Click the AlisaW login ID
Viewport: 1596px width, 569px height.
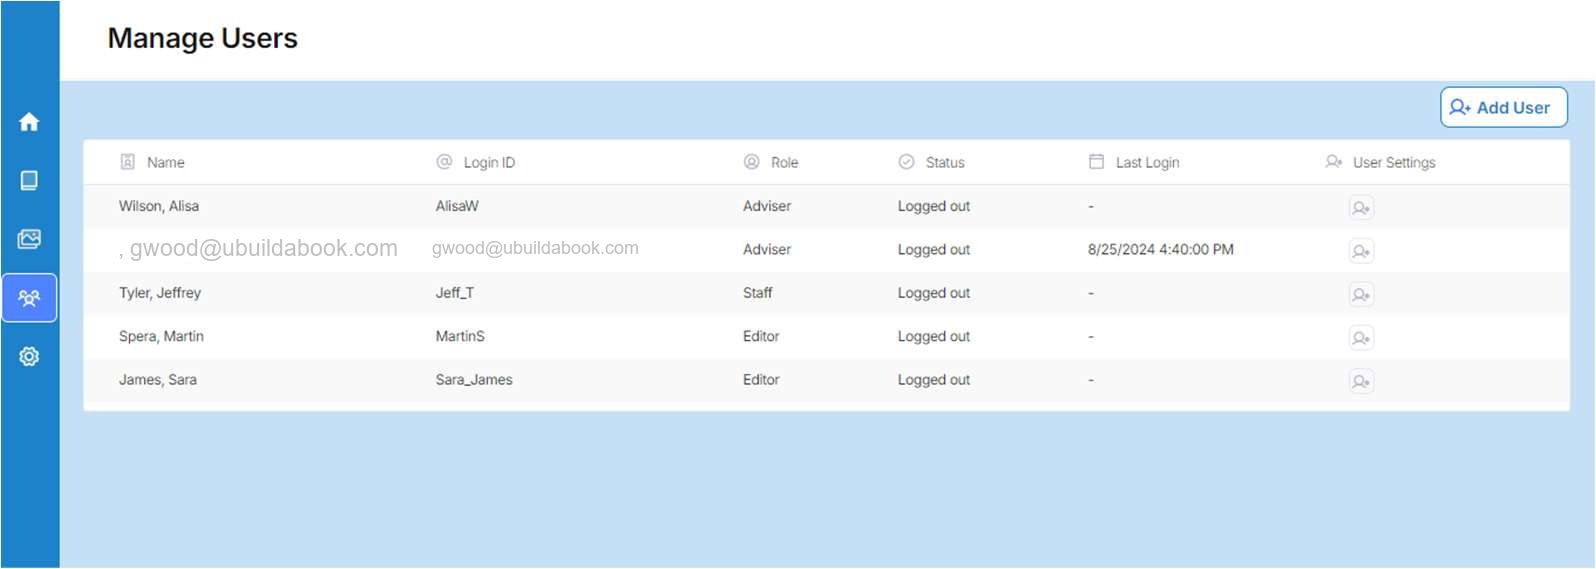[x=457, y=206]
